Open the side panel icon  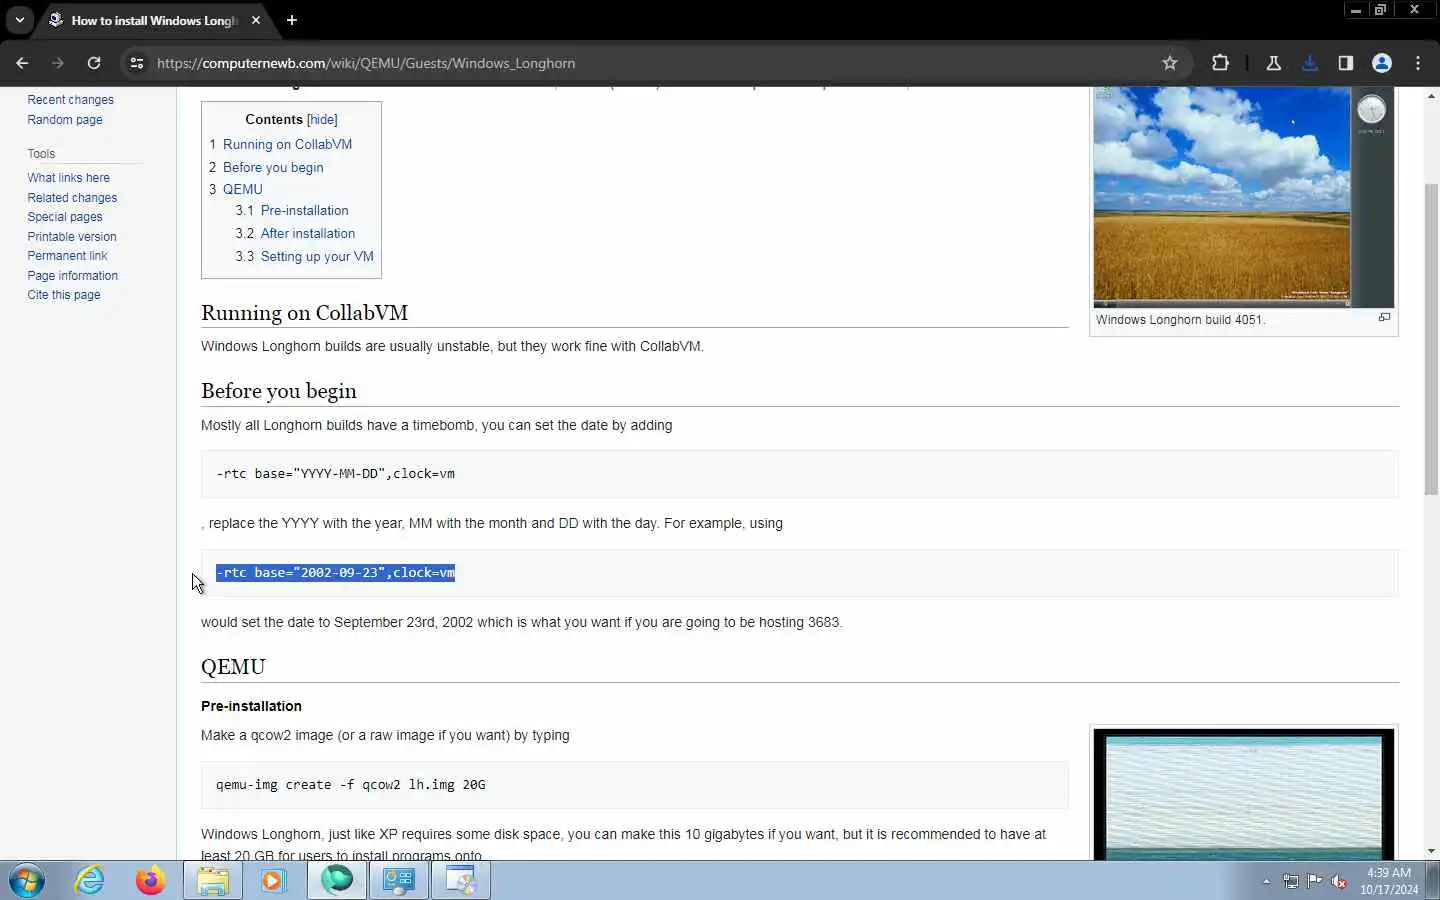tap(1346, 63)
